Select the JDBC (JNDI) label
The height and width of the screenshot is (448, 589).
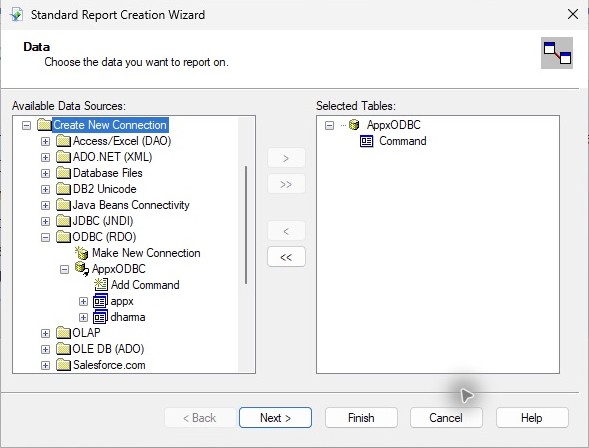pyautogui.click(x=103, y=221)
